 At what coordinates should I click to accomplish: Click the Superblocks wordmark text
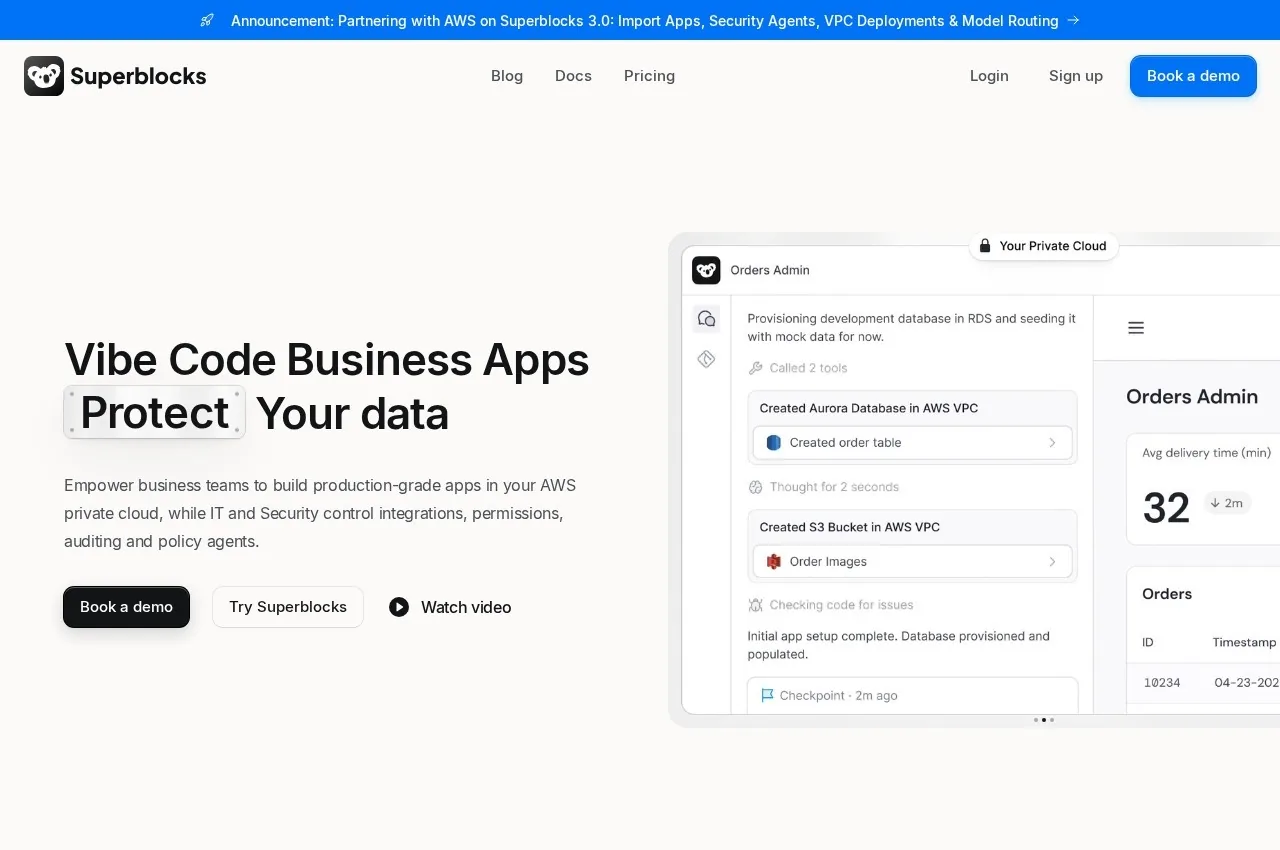point(138,76)
